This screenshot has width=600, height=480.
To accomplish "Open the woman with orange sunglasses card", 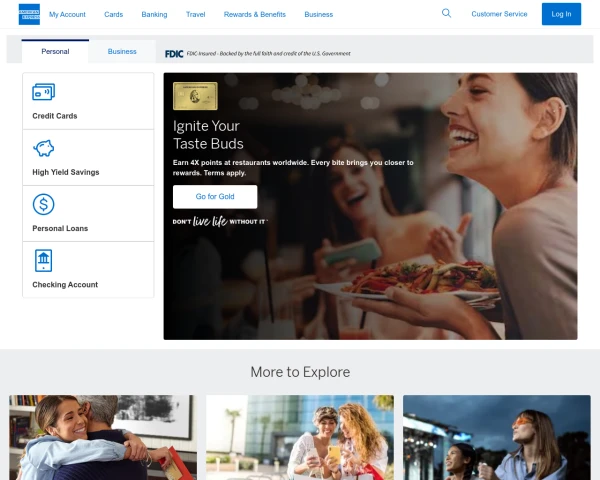I will point(497,438).
